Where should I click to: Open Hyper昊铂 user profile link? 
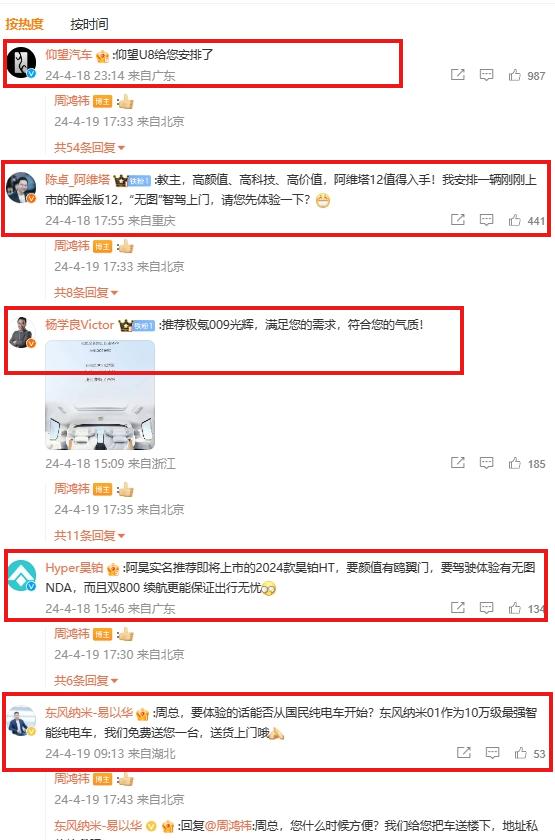click(x=74, y=568)
